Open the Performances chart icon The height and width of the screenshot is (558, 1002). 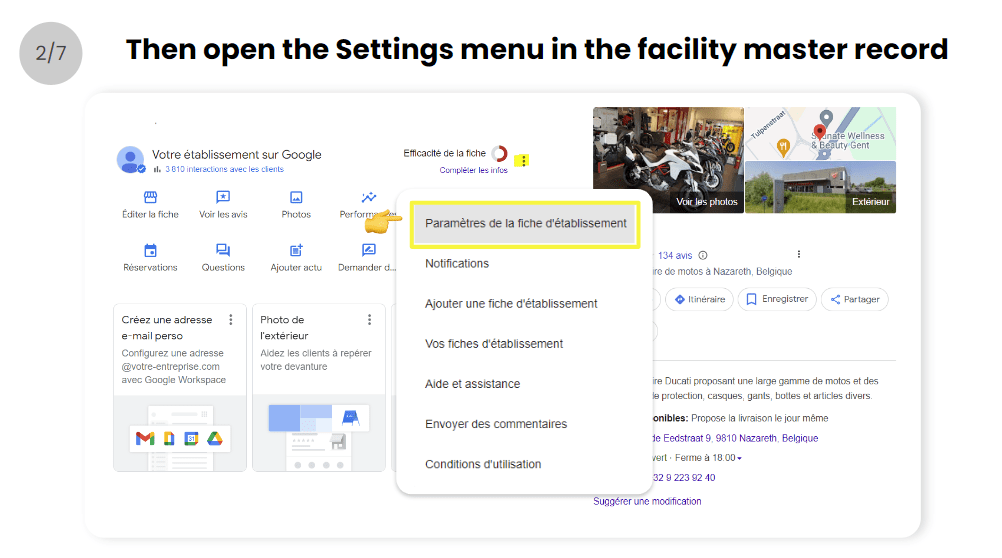coord(369,197)
